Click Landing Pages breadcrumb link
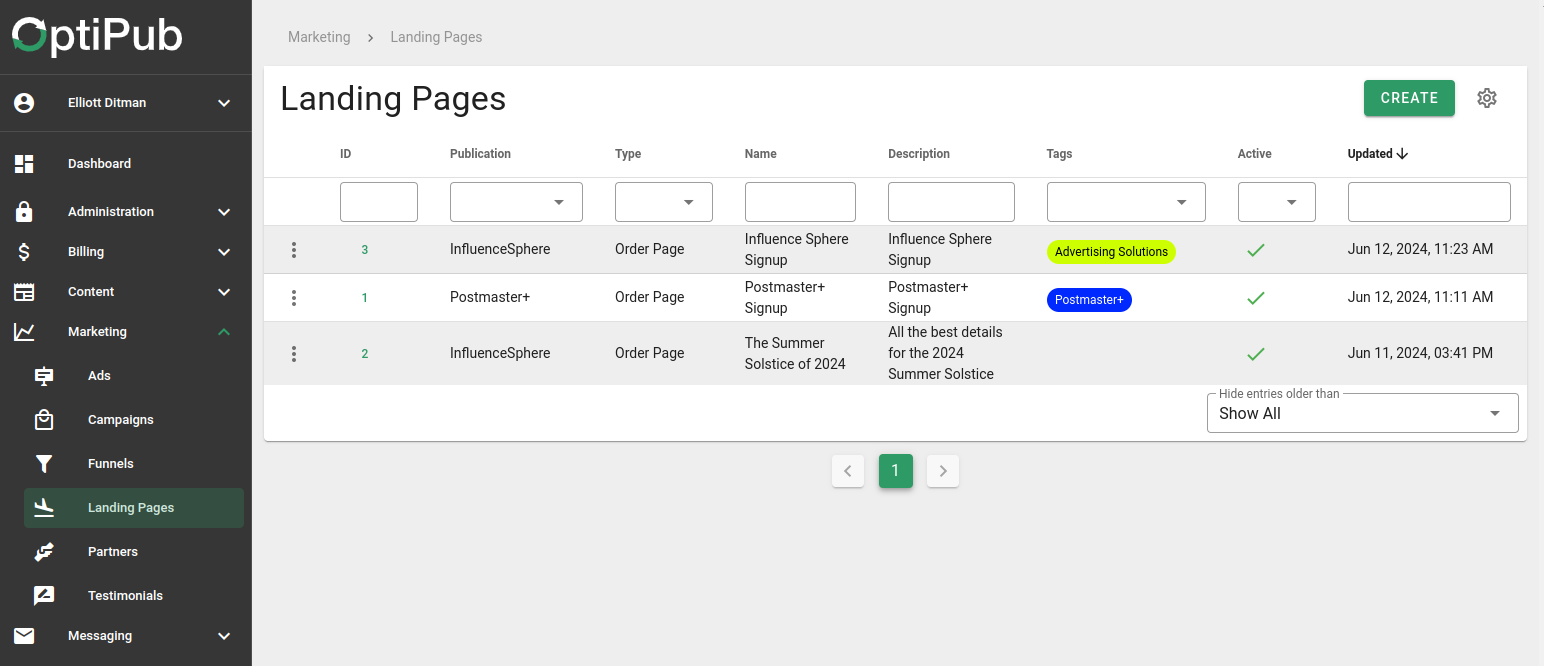 click(436, 37)
